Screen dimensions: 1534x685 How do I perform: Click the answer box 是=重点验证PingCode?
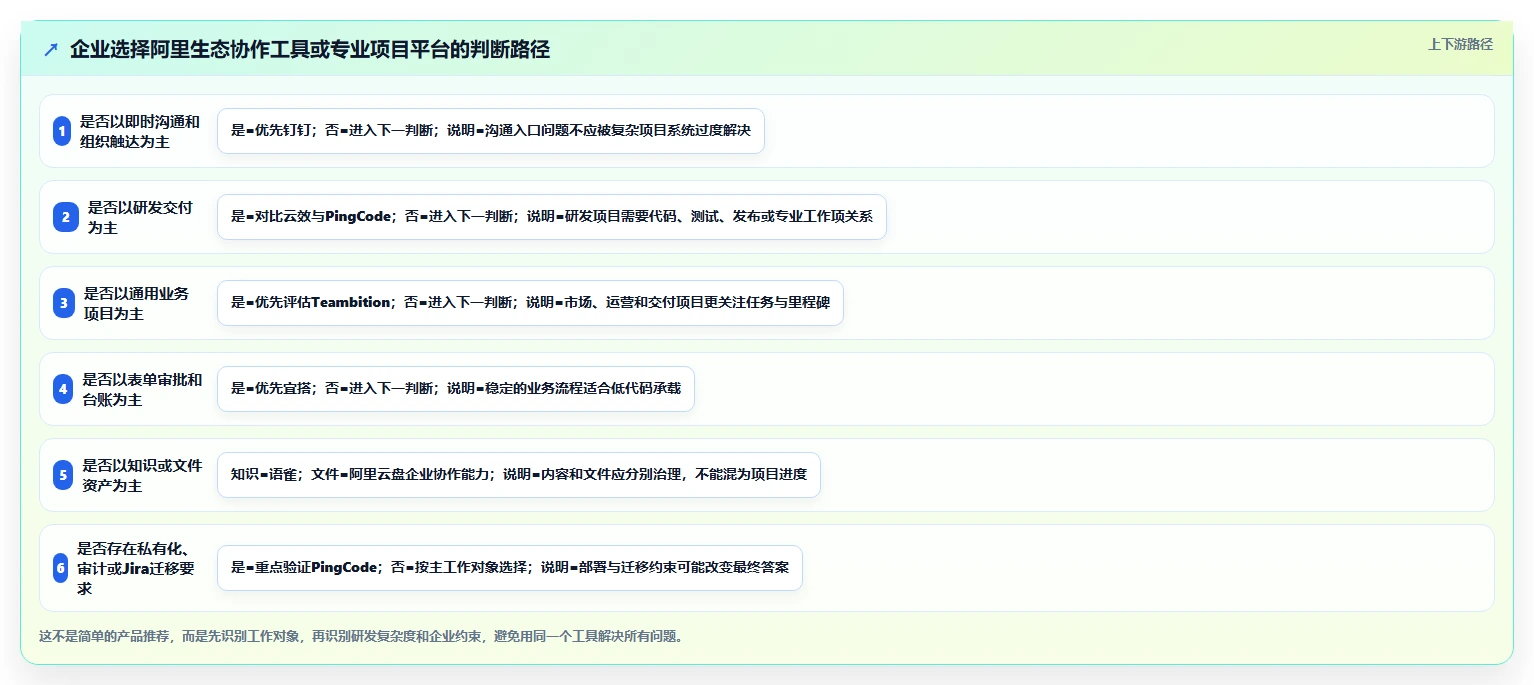point(510,568)
